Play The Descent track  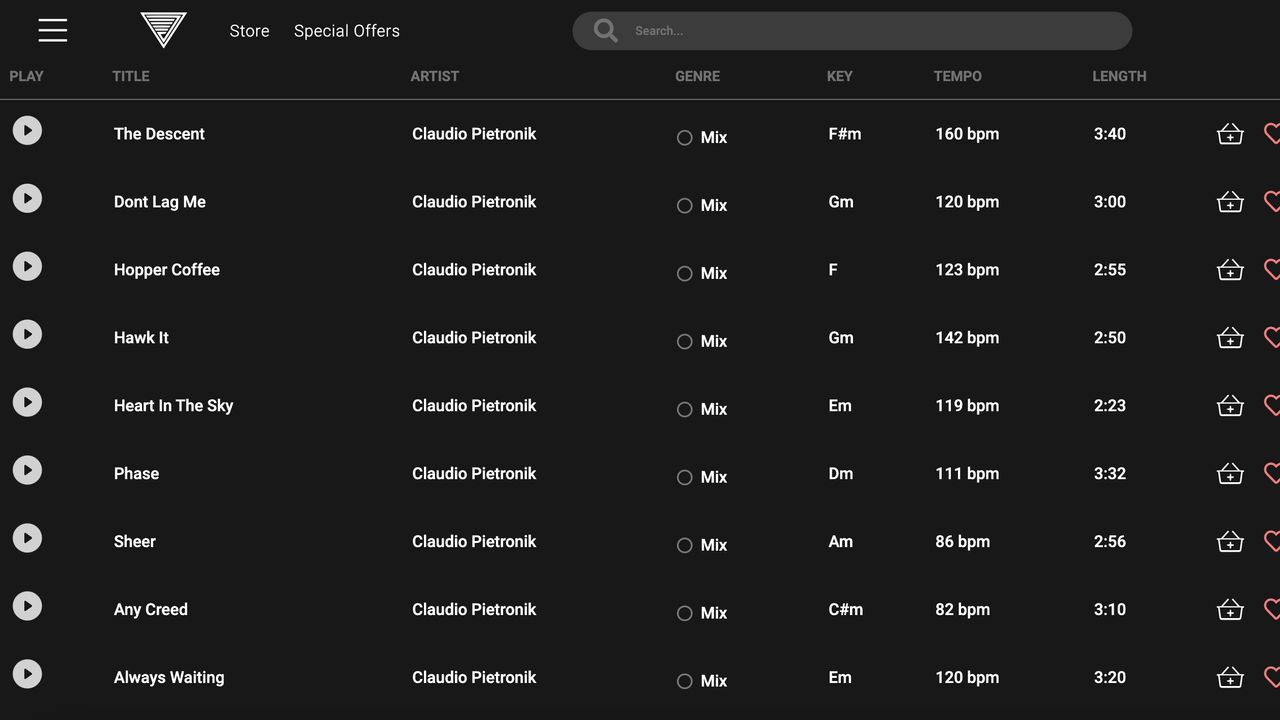[x=27, y=130]
